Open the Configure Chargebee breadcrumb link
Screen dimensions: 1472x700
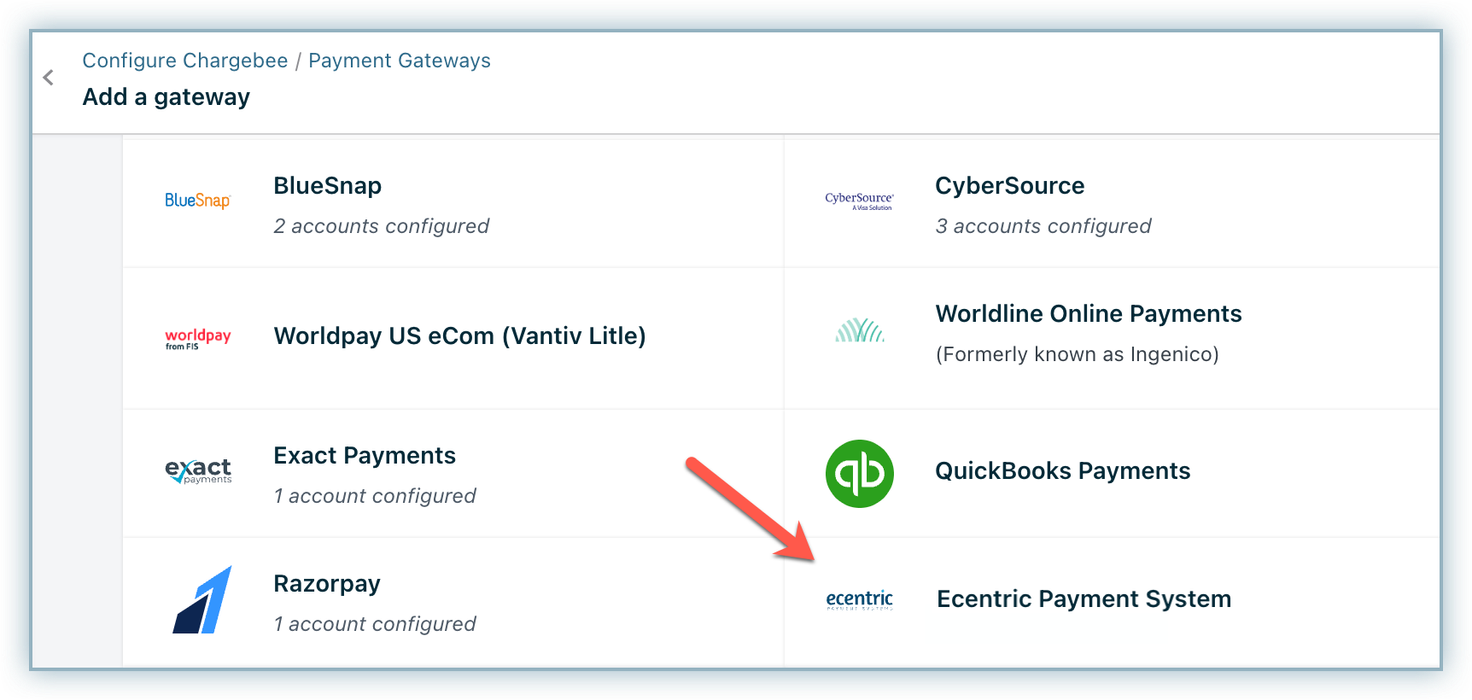click(184, 61)
